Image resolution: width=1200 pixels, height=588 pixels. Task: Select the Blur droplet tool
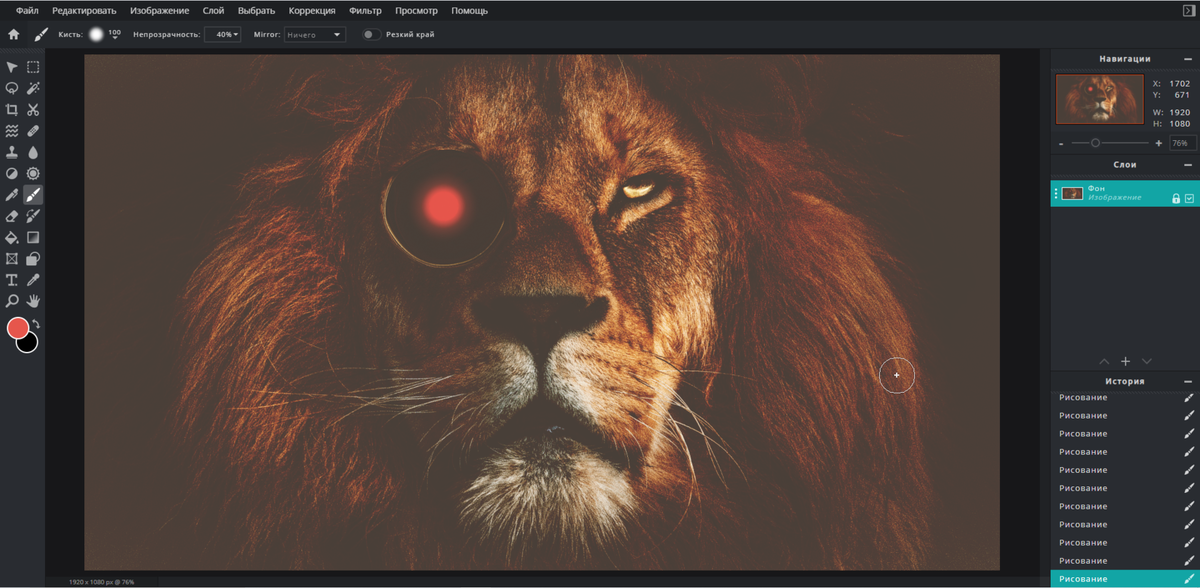33,152
